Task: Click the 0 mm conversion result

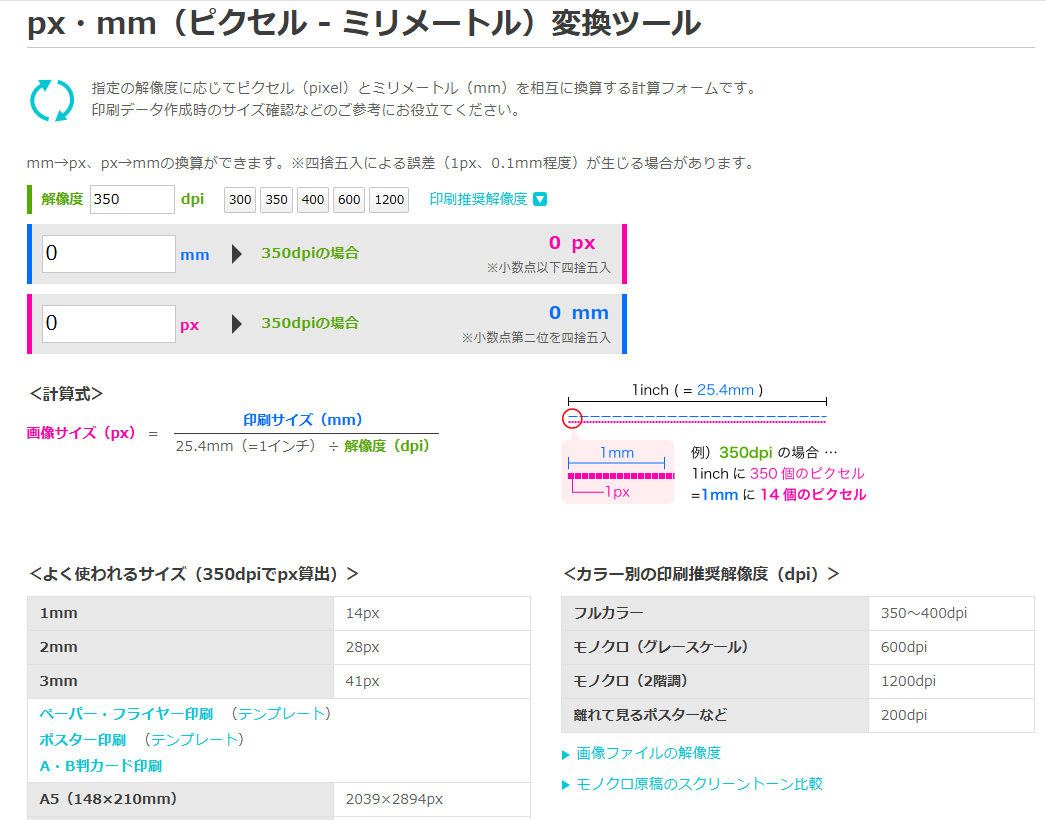Action: coord(578,313)
